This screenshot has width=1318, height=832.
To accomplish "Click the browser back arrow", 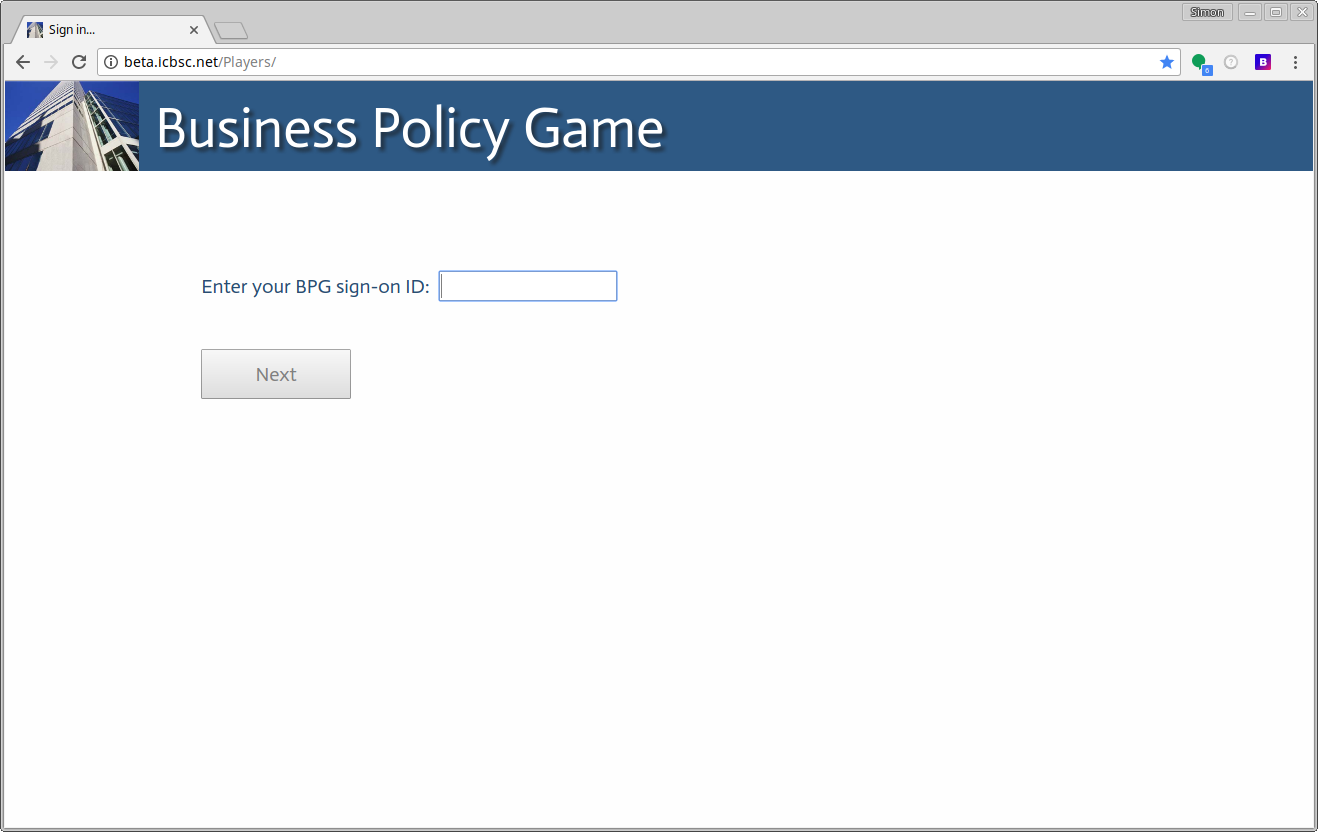I will (x=23, y=62).
